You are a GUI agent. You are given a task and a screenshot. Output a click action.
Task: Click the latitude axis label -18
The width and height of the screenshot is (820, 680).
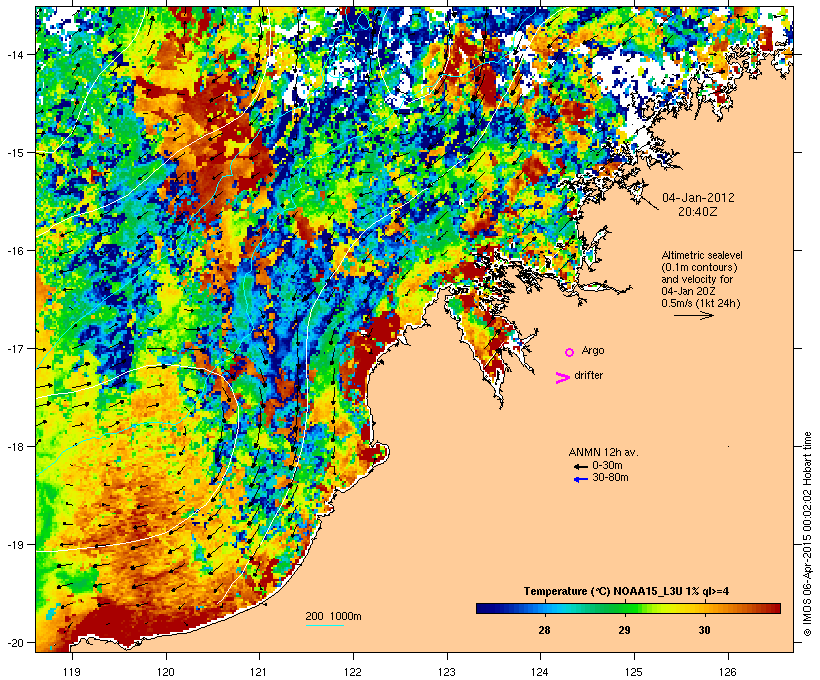click(15, 447)
